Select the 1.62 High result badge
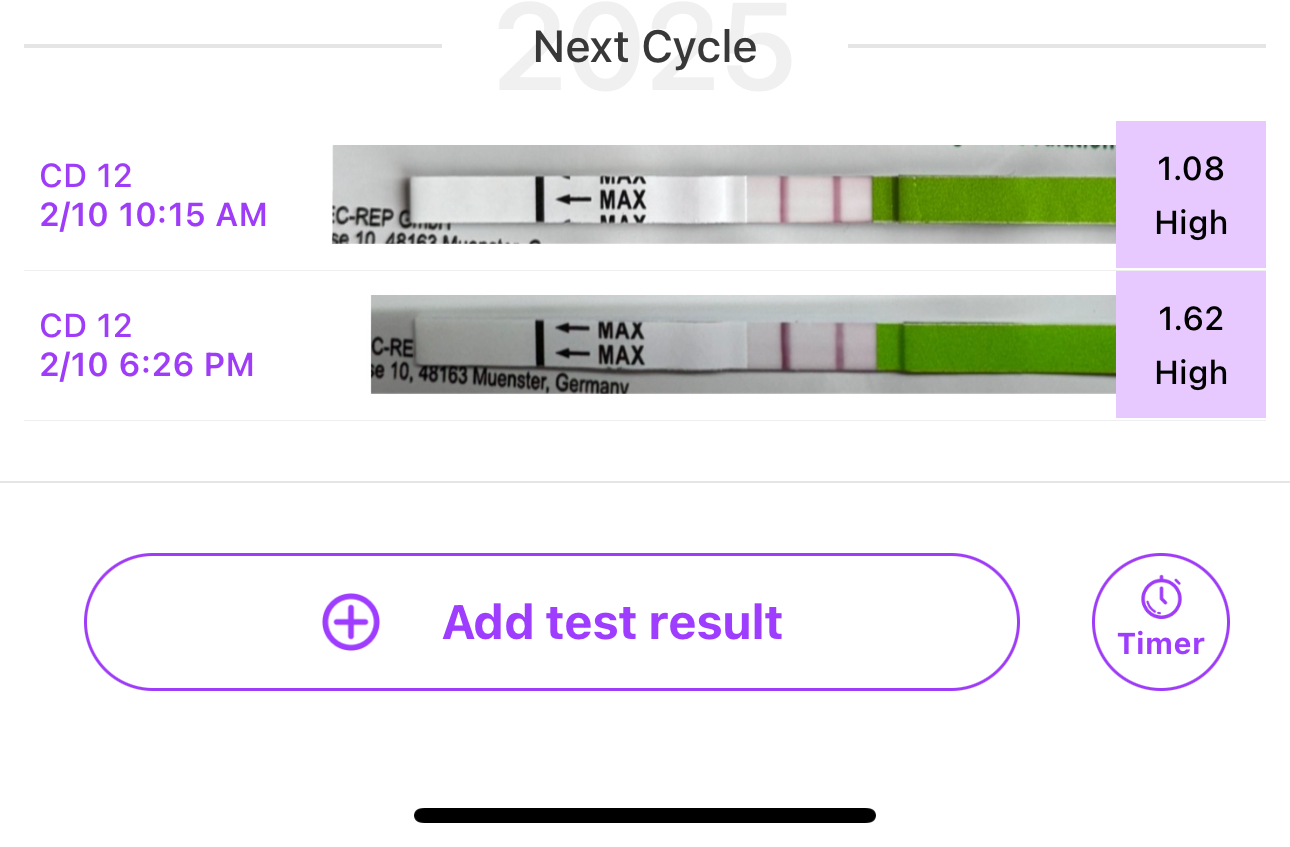This screenshot has height=847, width=1290. tap(1190, 344)
